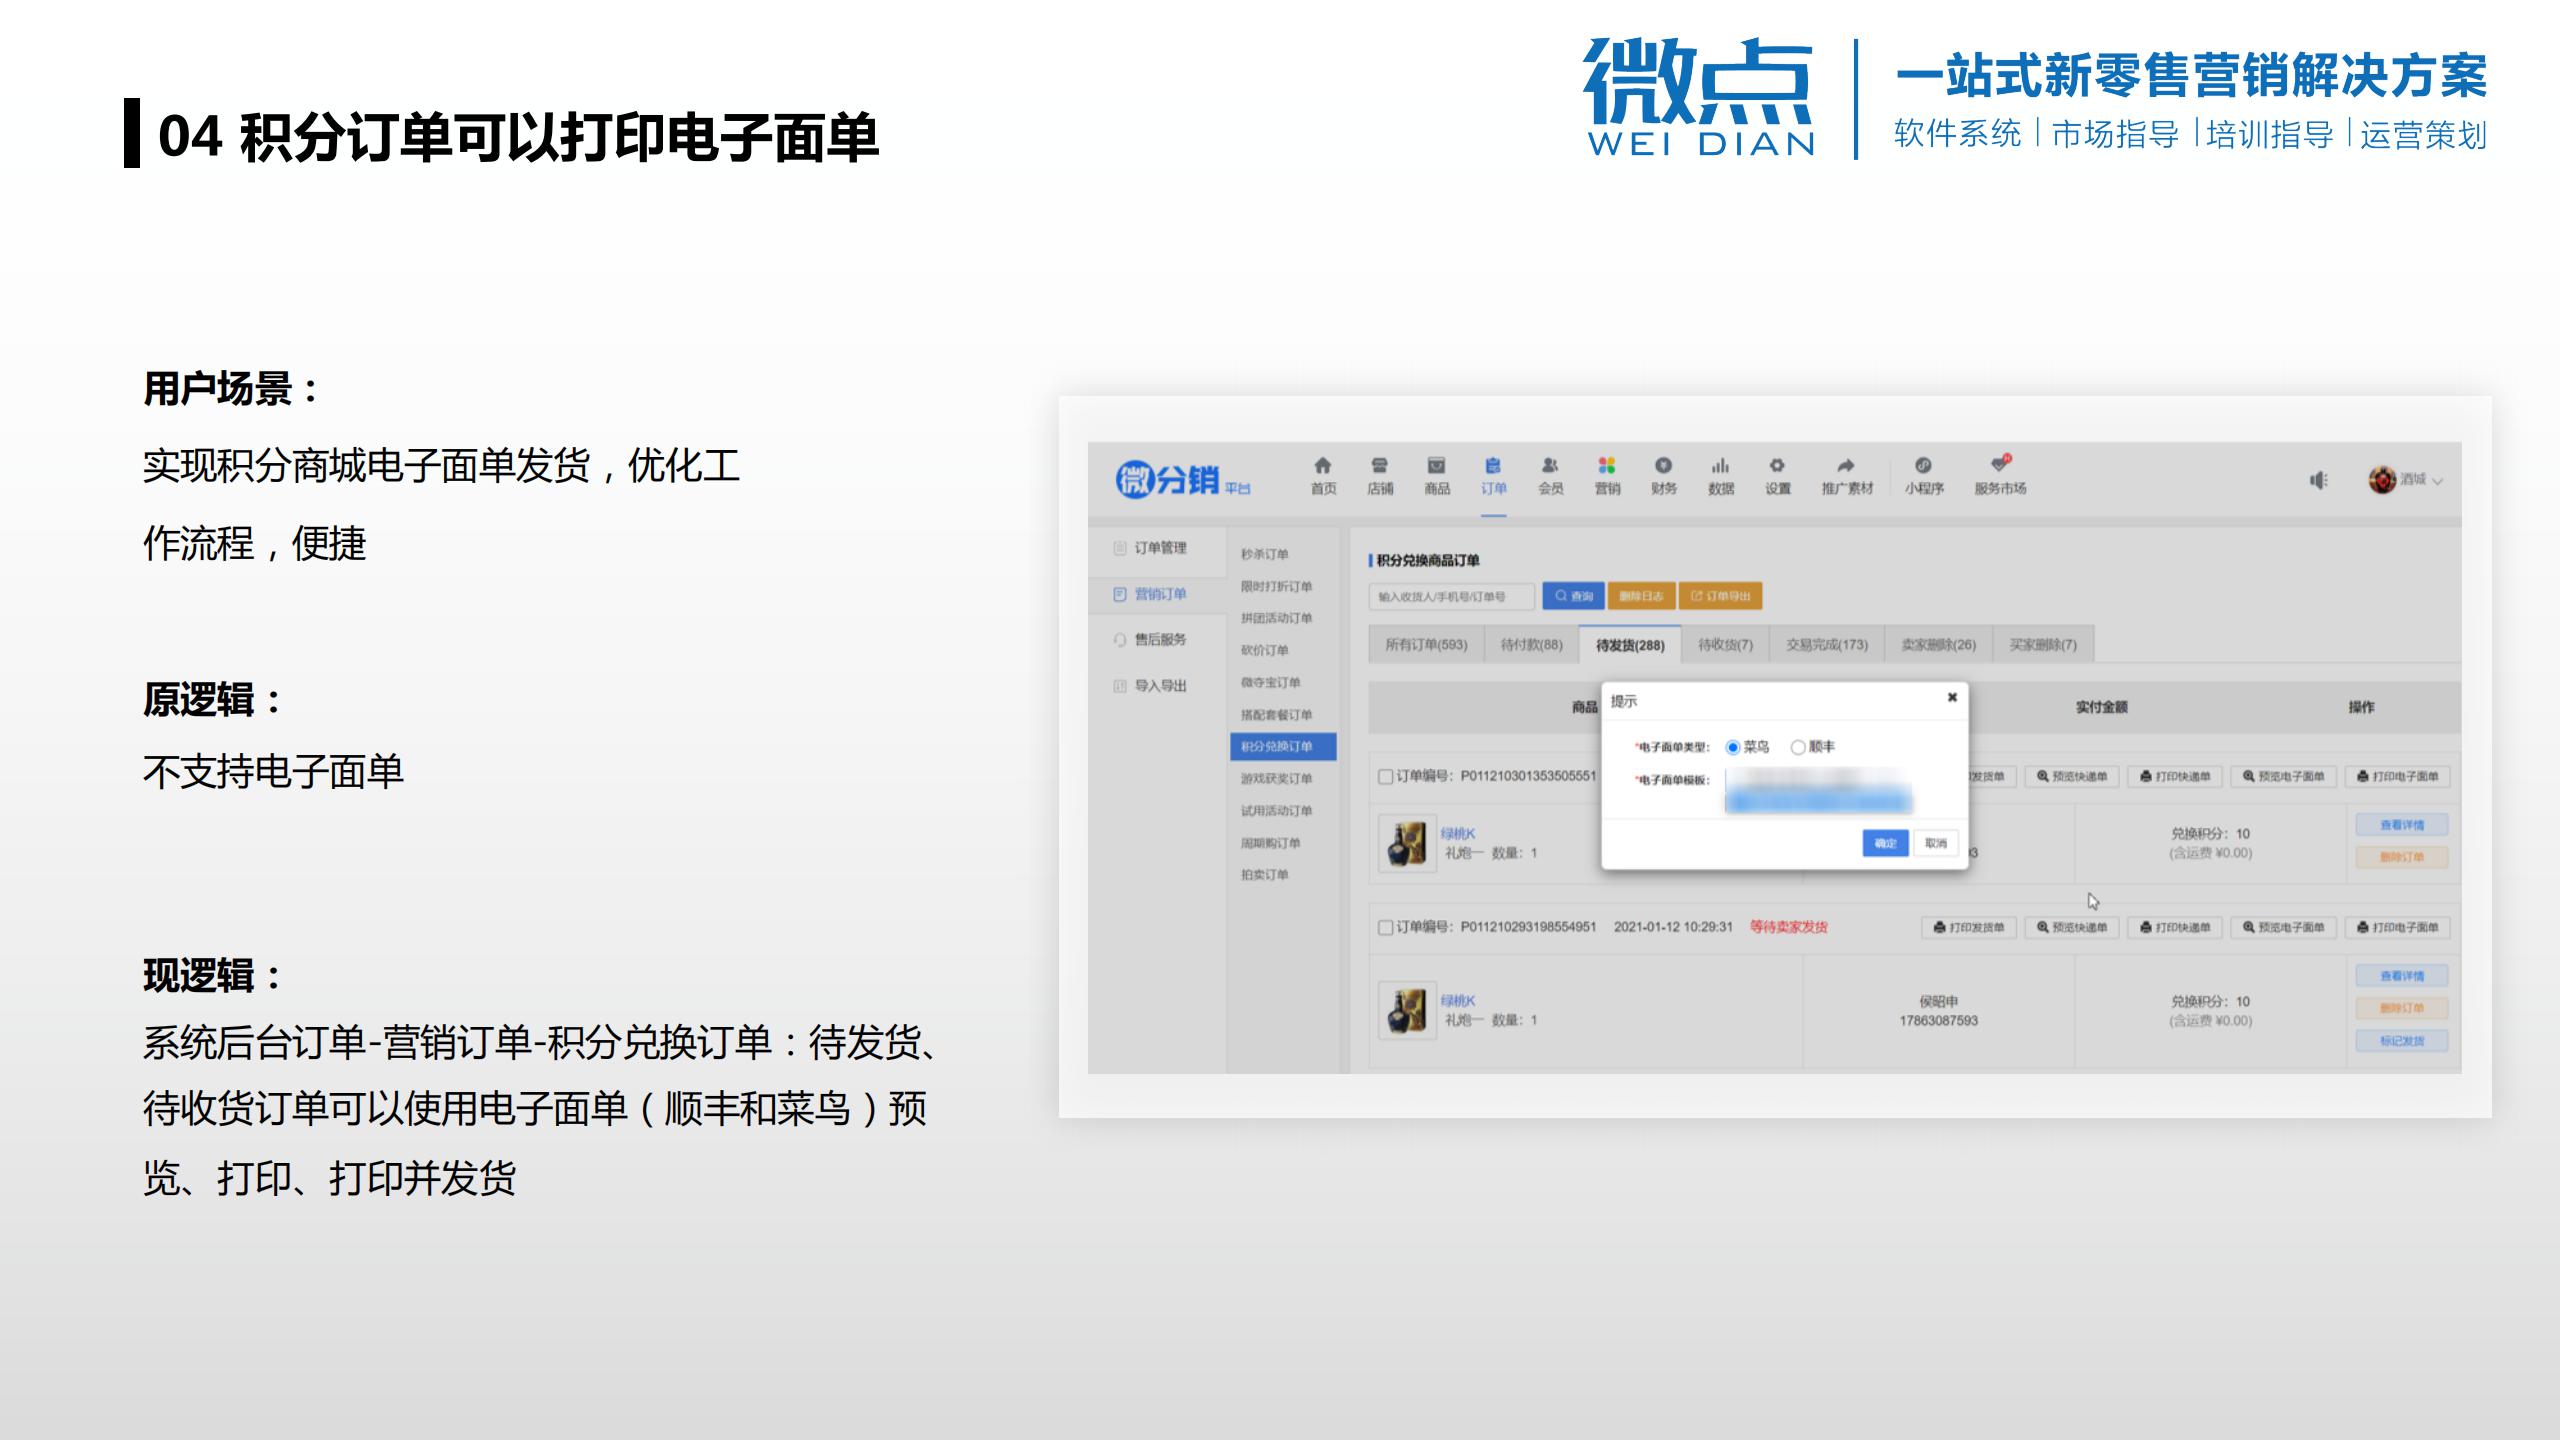
Task: Open the 营销 marketing icon
Action: point(1607,466)
